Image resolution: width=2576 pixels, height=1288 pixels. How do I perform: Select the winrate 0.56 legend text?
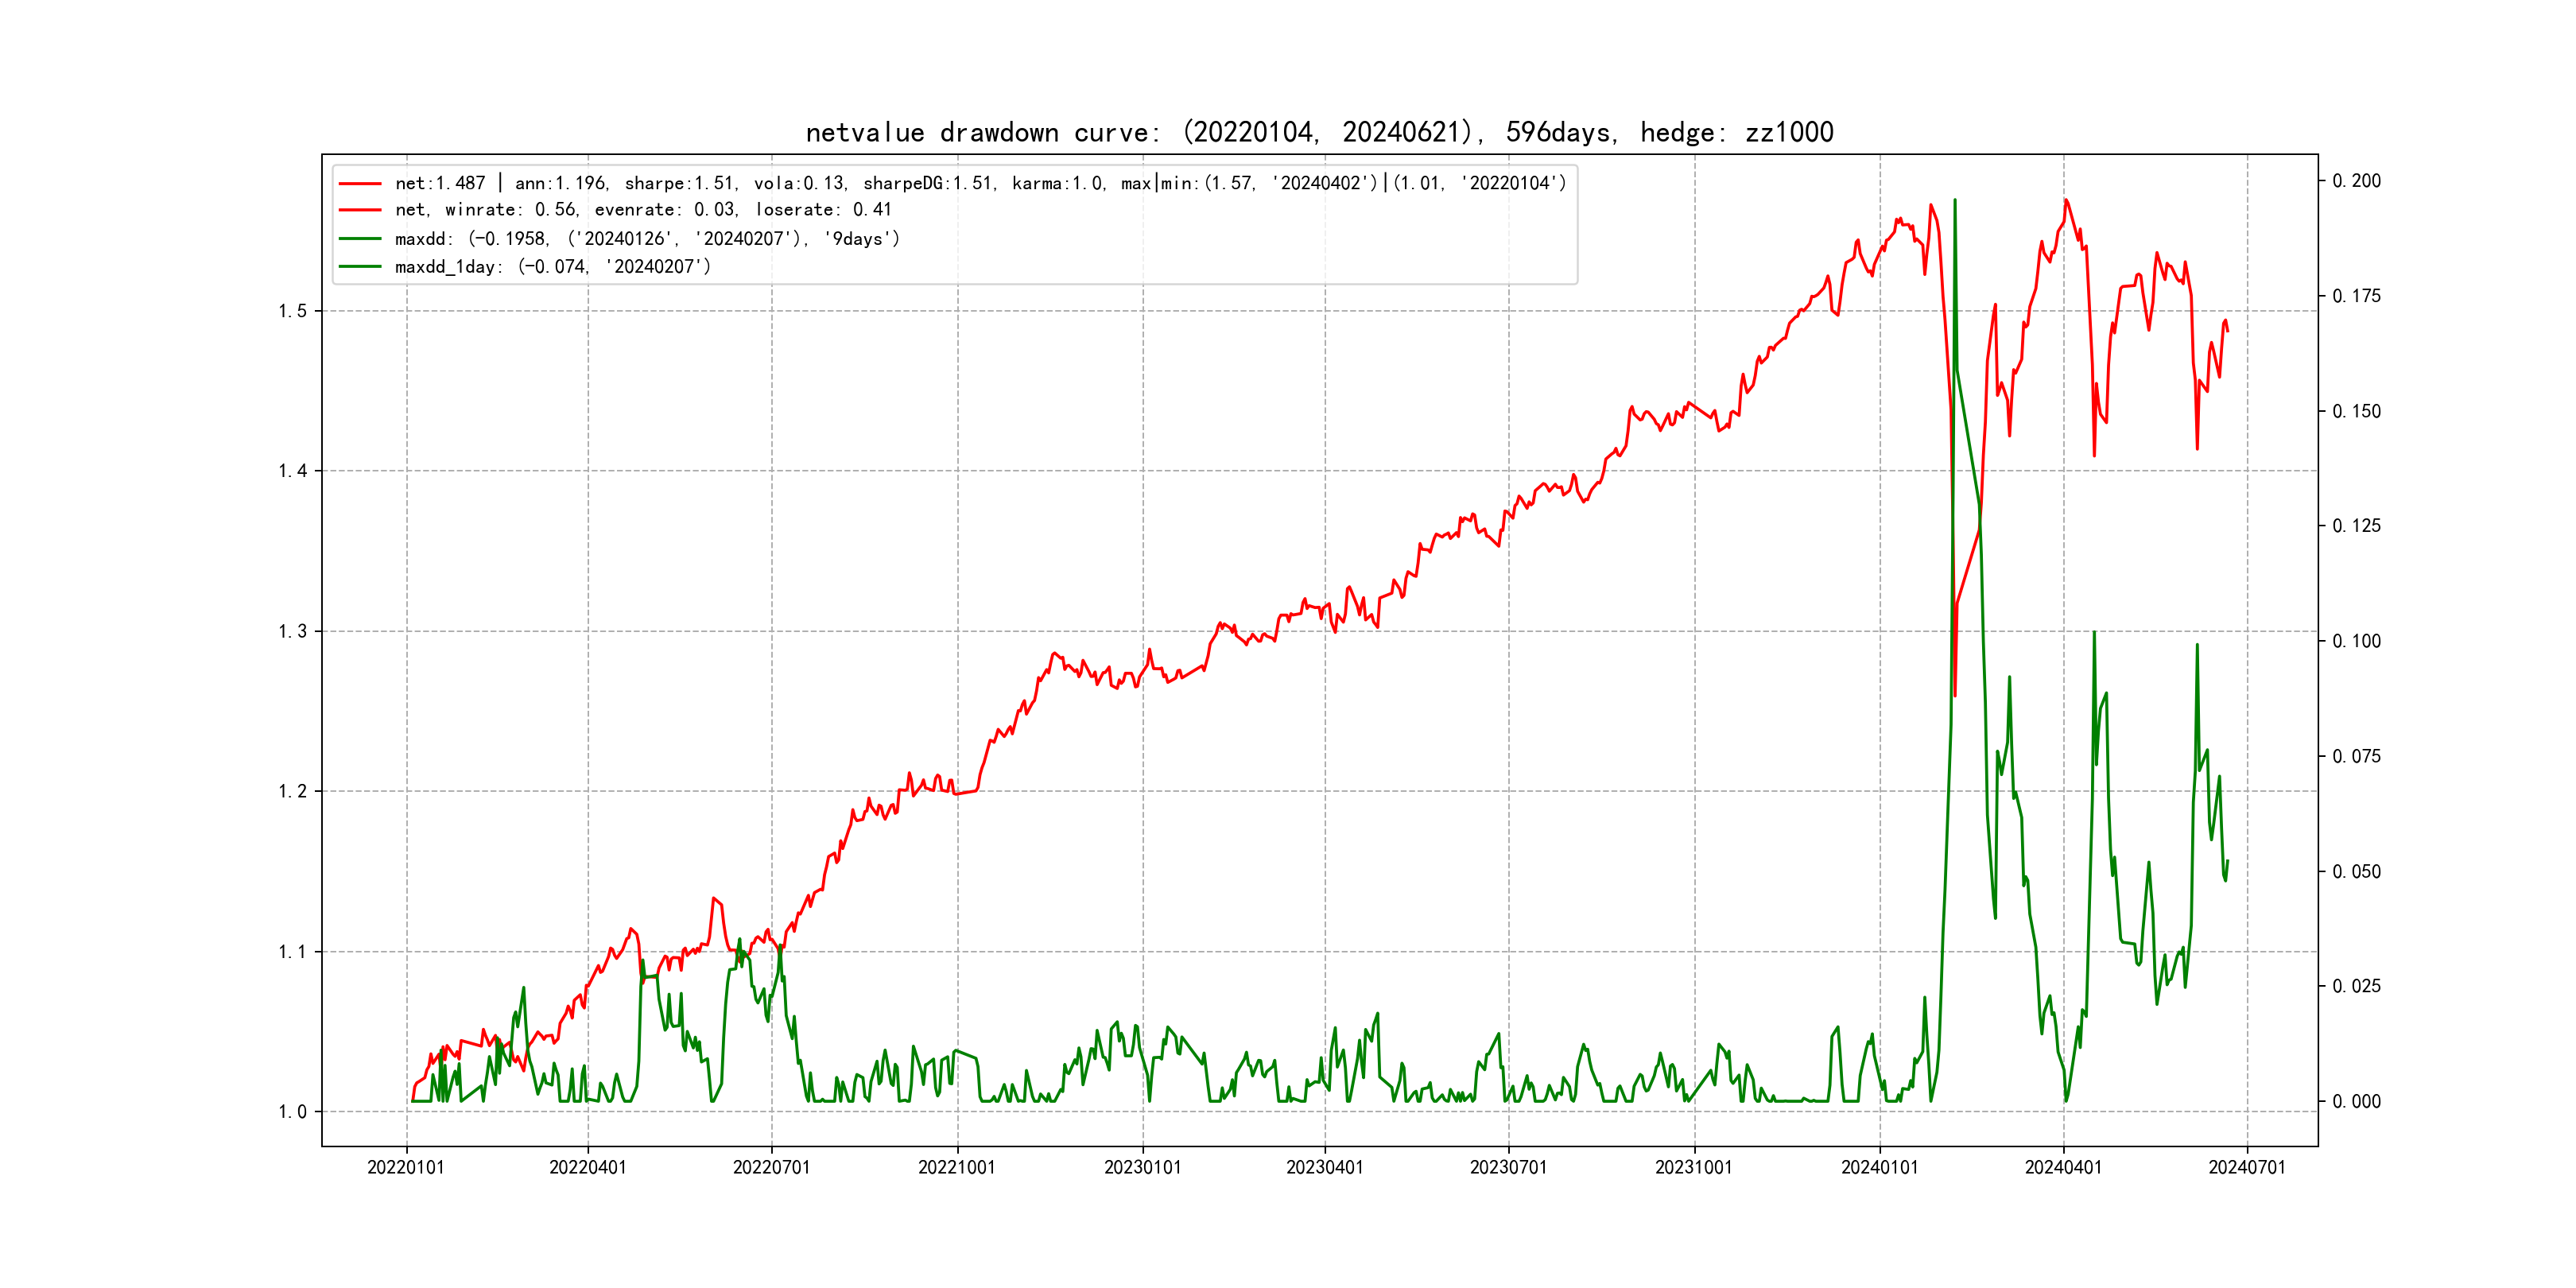pyautogui.click(x=643, y=210)
